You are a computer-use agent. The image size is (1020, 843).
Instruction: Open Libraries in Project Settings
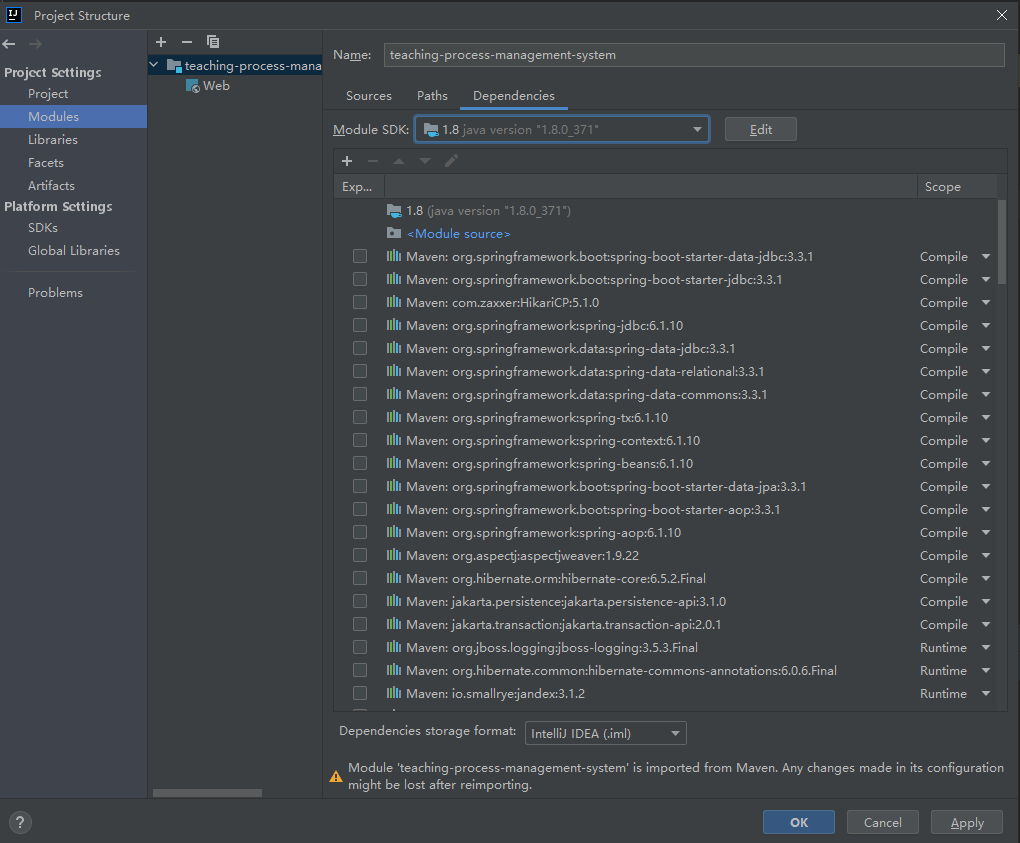pyautogui.click(x=53, y=139)
